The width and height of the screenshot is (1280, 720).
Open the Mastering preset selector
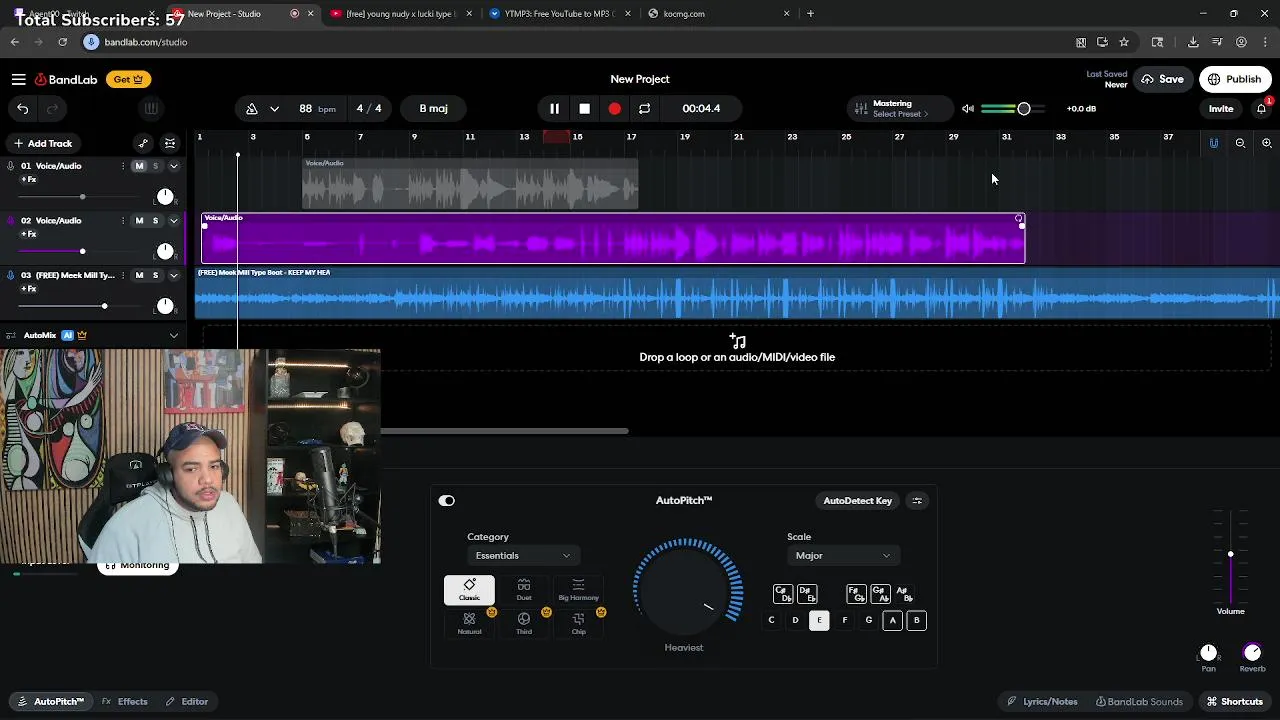coord(900,108)
